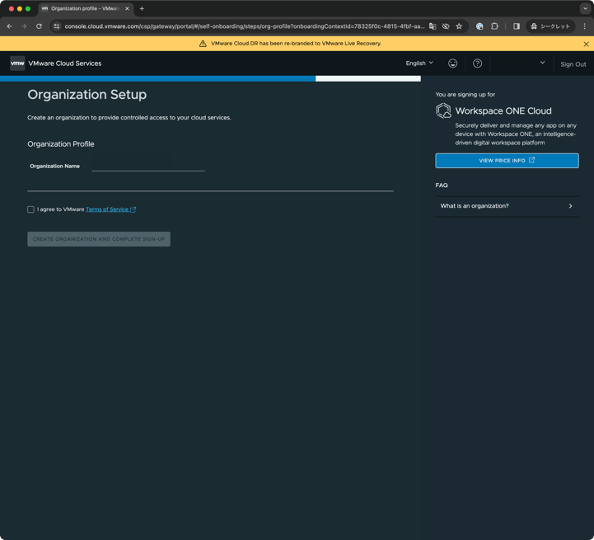594x540 pixels.
Task: Open the English language dropdown
Action: 419,63
